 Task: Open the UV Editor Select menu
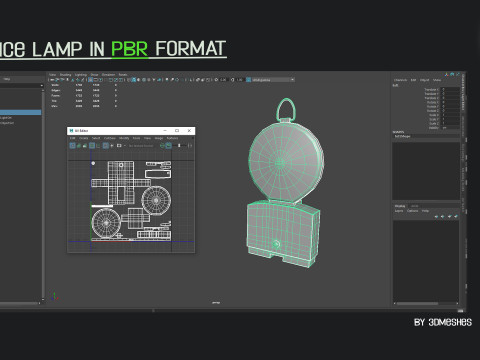pos(96,138)
